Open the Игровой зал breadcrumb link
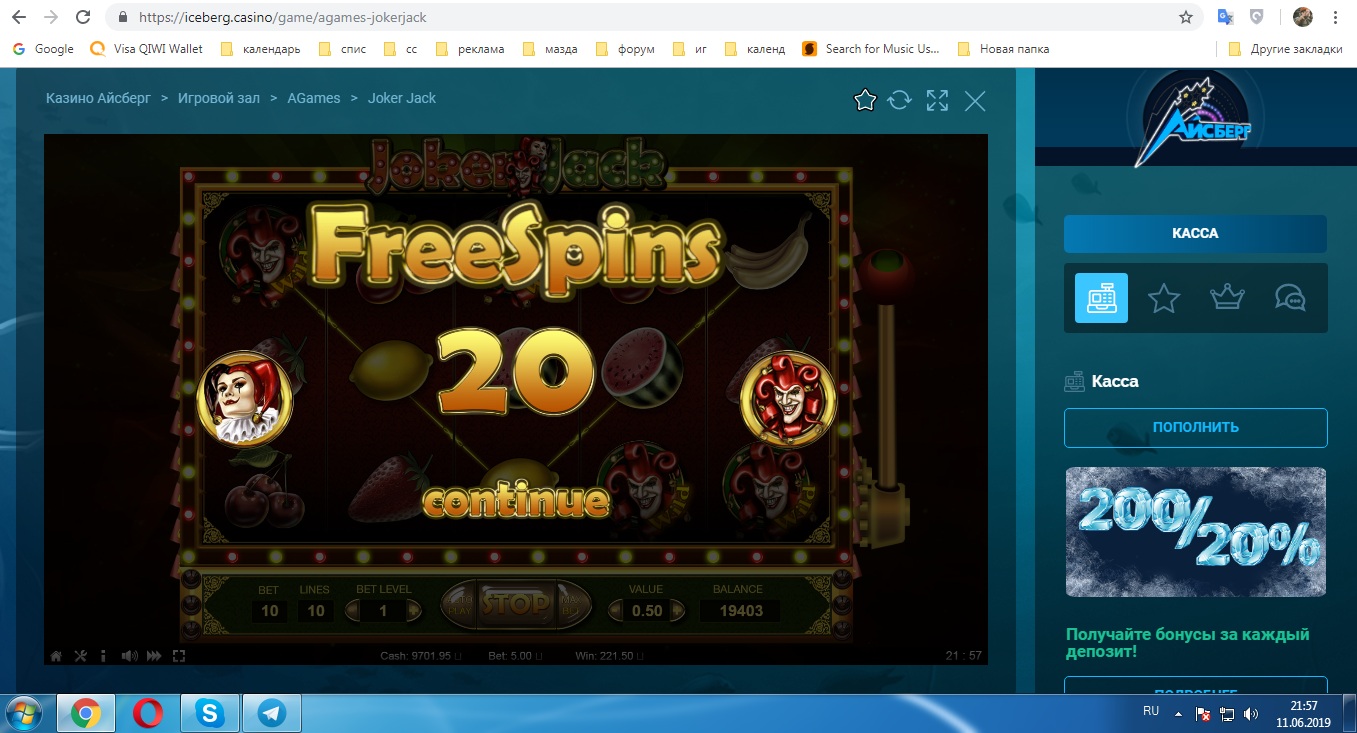The image size is (1357, 733). pyautogui.click(x=219, y=98)
